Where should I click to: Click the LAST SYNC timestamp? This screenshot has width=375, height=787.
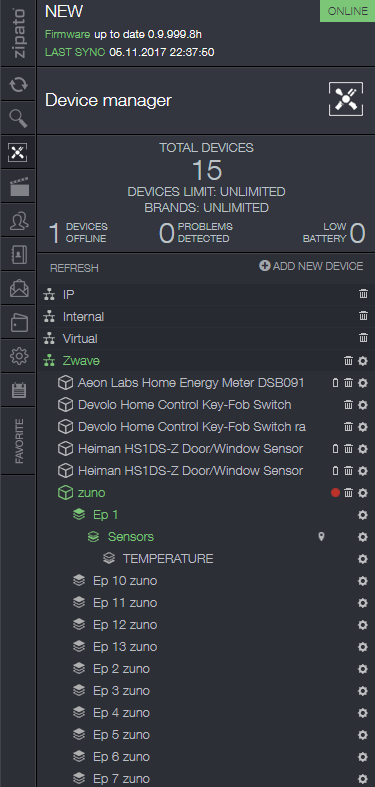[130, 52]
